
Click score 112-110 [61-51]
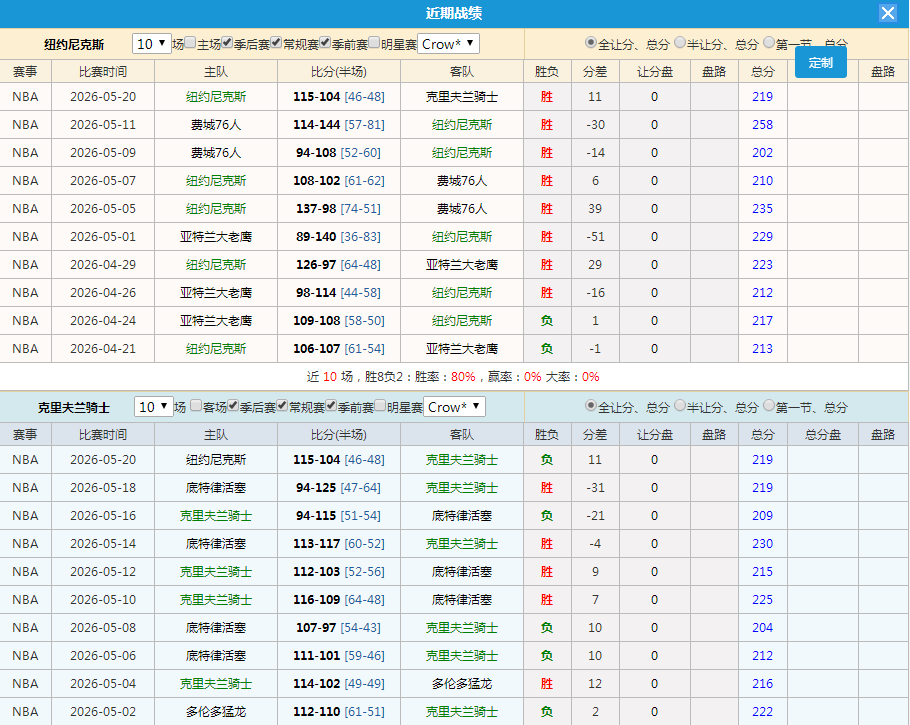(338, 712)
